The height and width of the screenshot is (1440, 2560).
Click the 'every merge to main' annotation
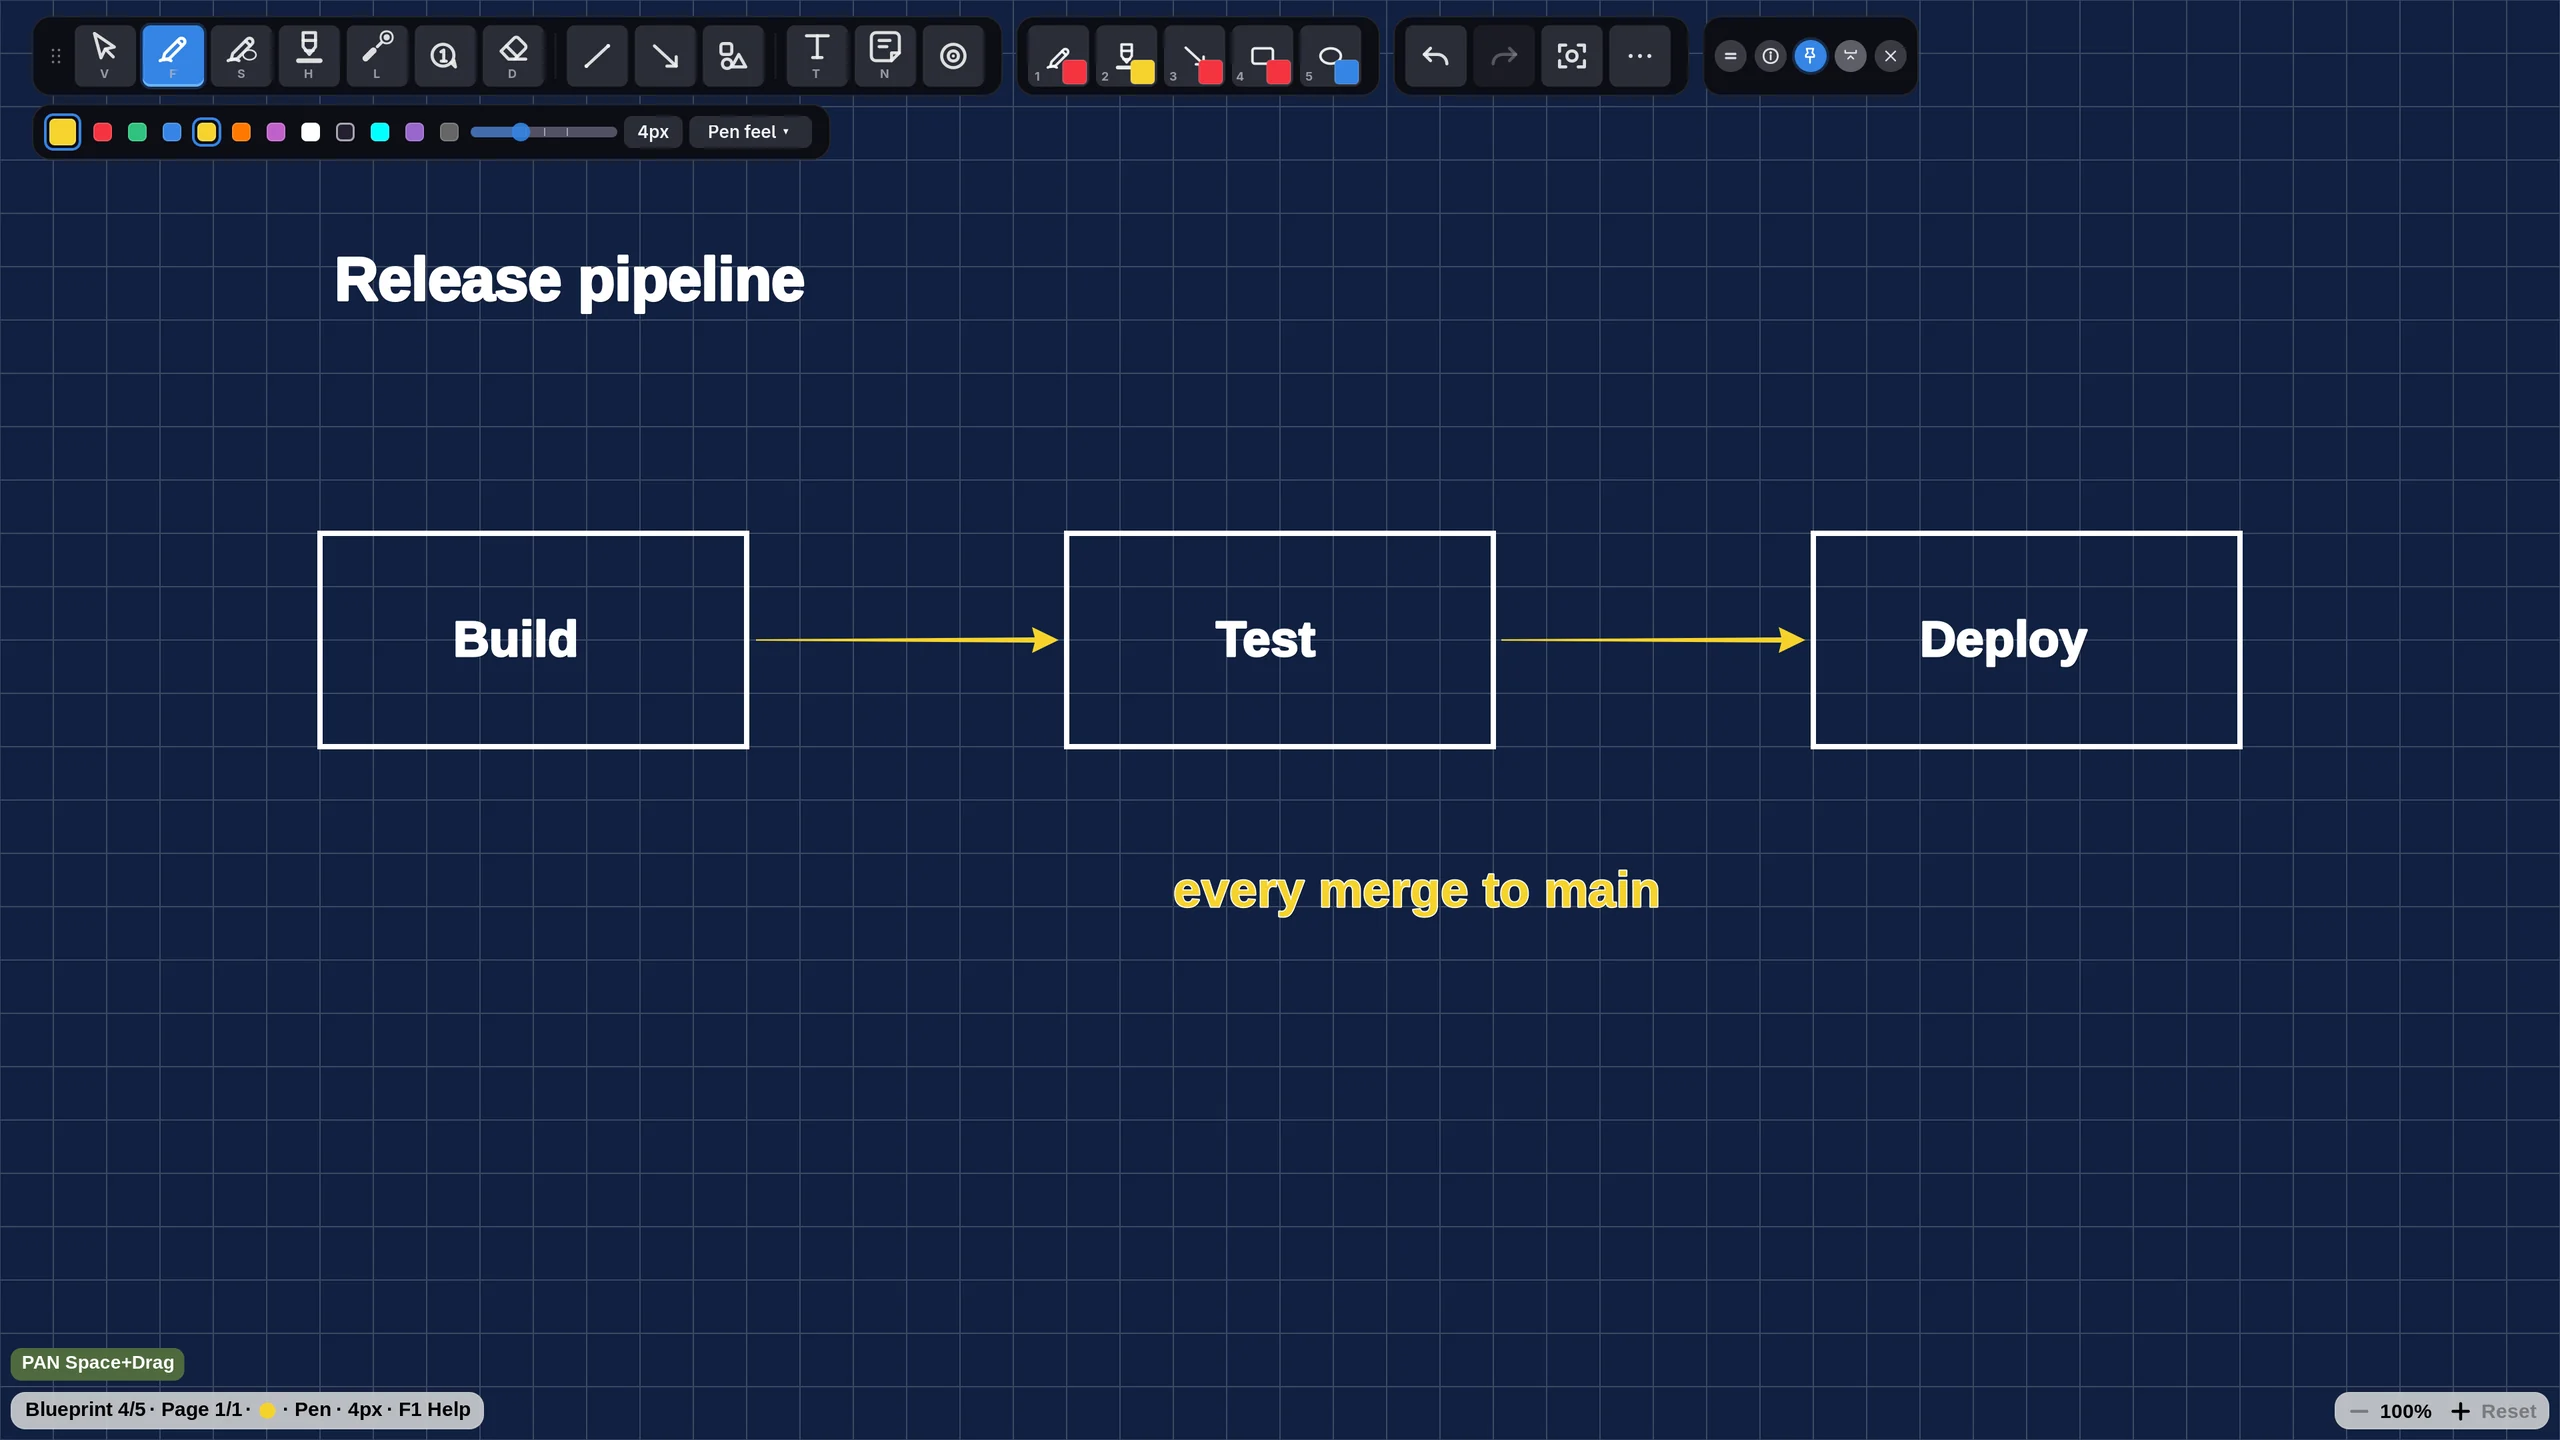[1416, 891]
